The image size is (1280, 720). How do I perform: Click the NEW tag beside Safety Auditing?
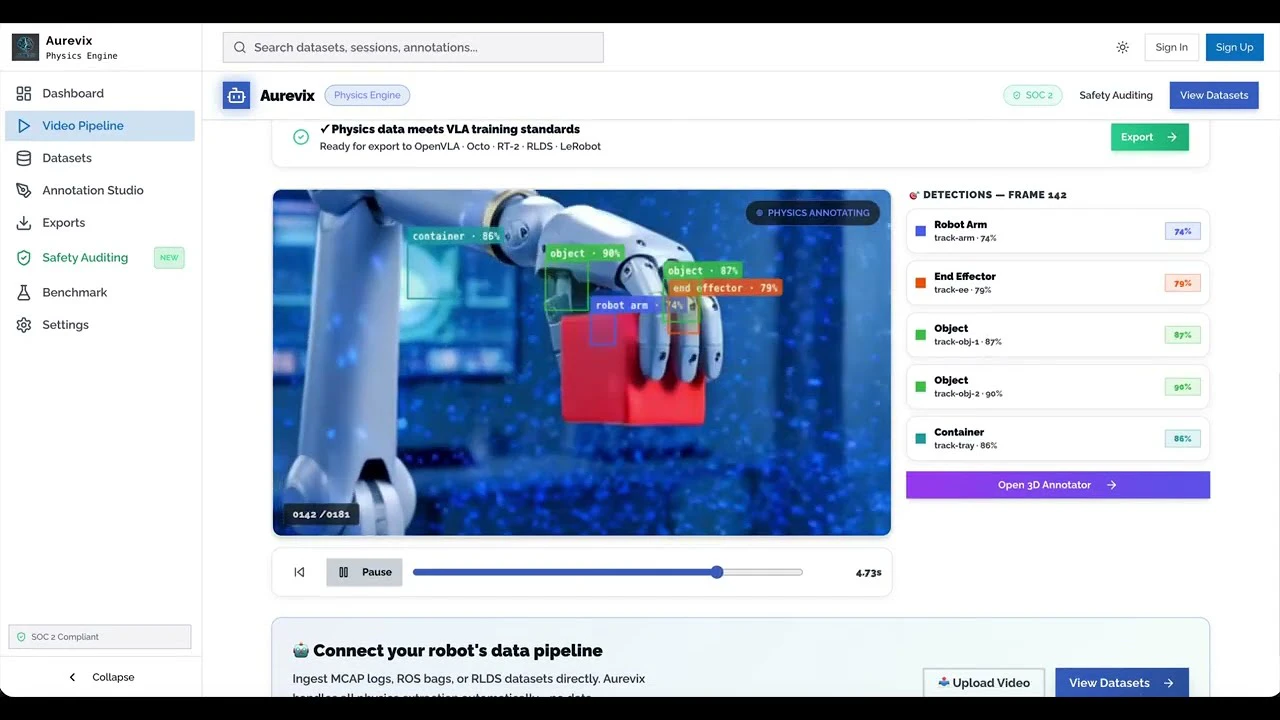tap(169, 258)
